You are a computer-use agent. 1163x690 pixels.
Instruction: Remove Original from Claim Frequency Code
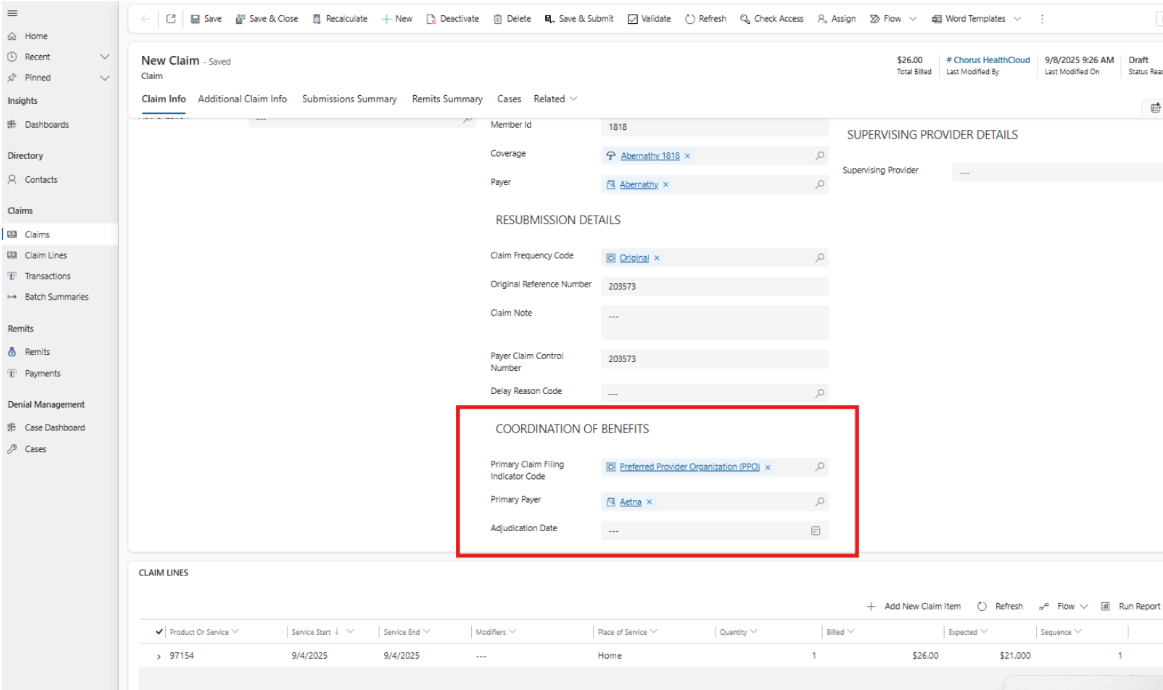click(657, 258)
